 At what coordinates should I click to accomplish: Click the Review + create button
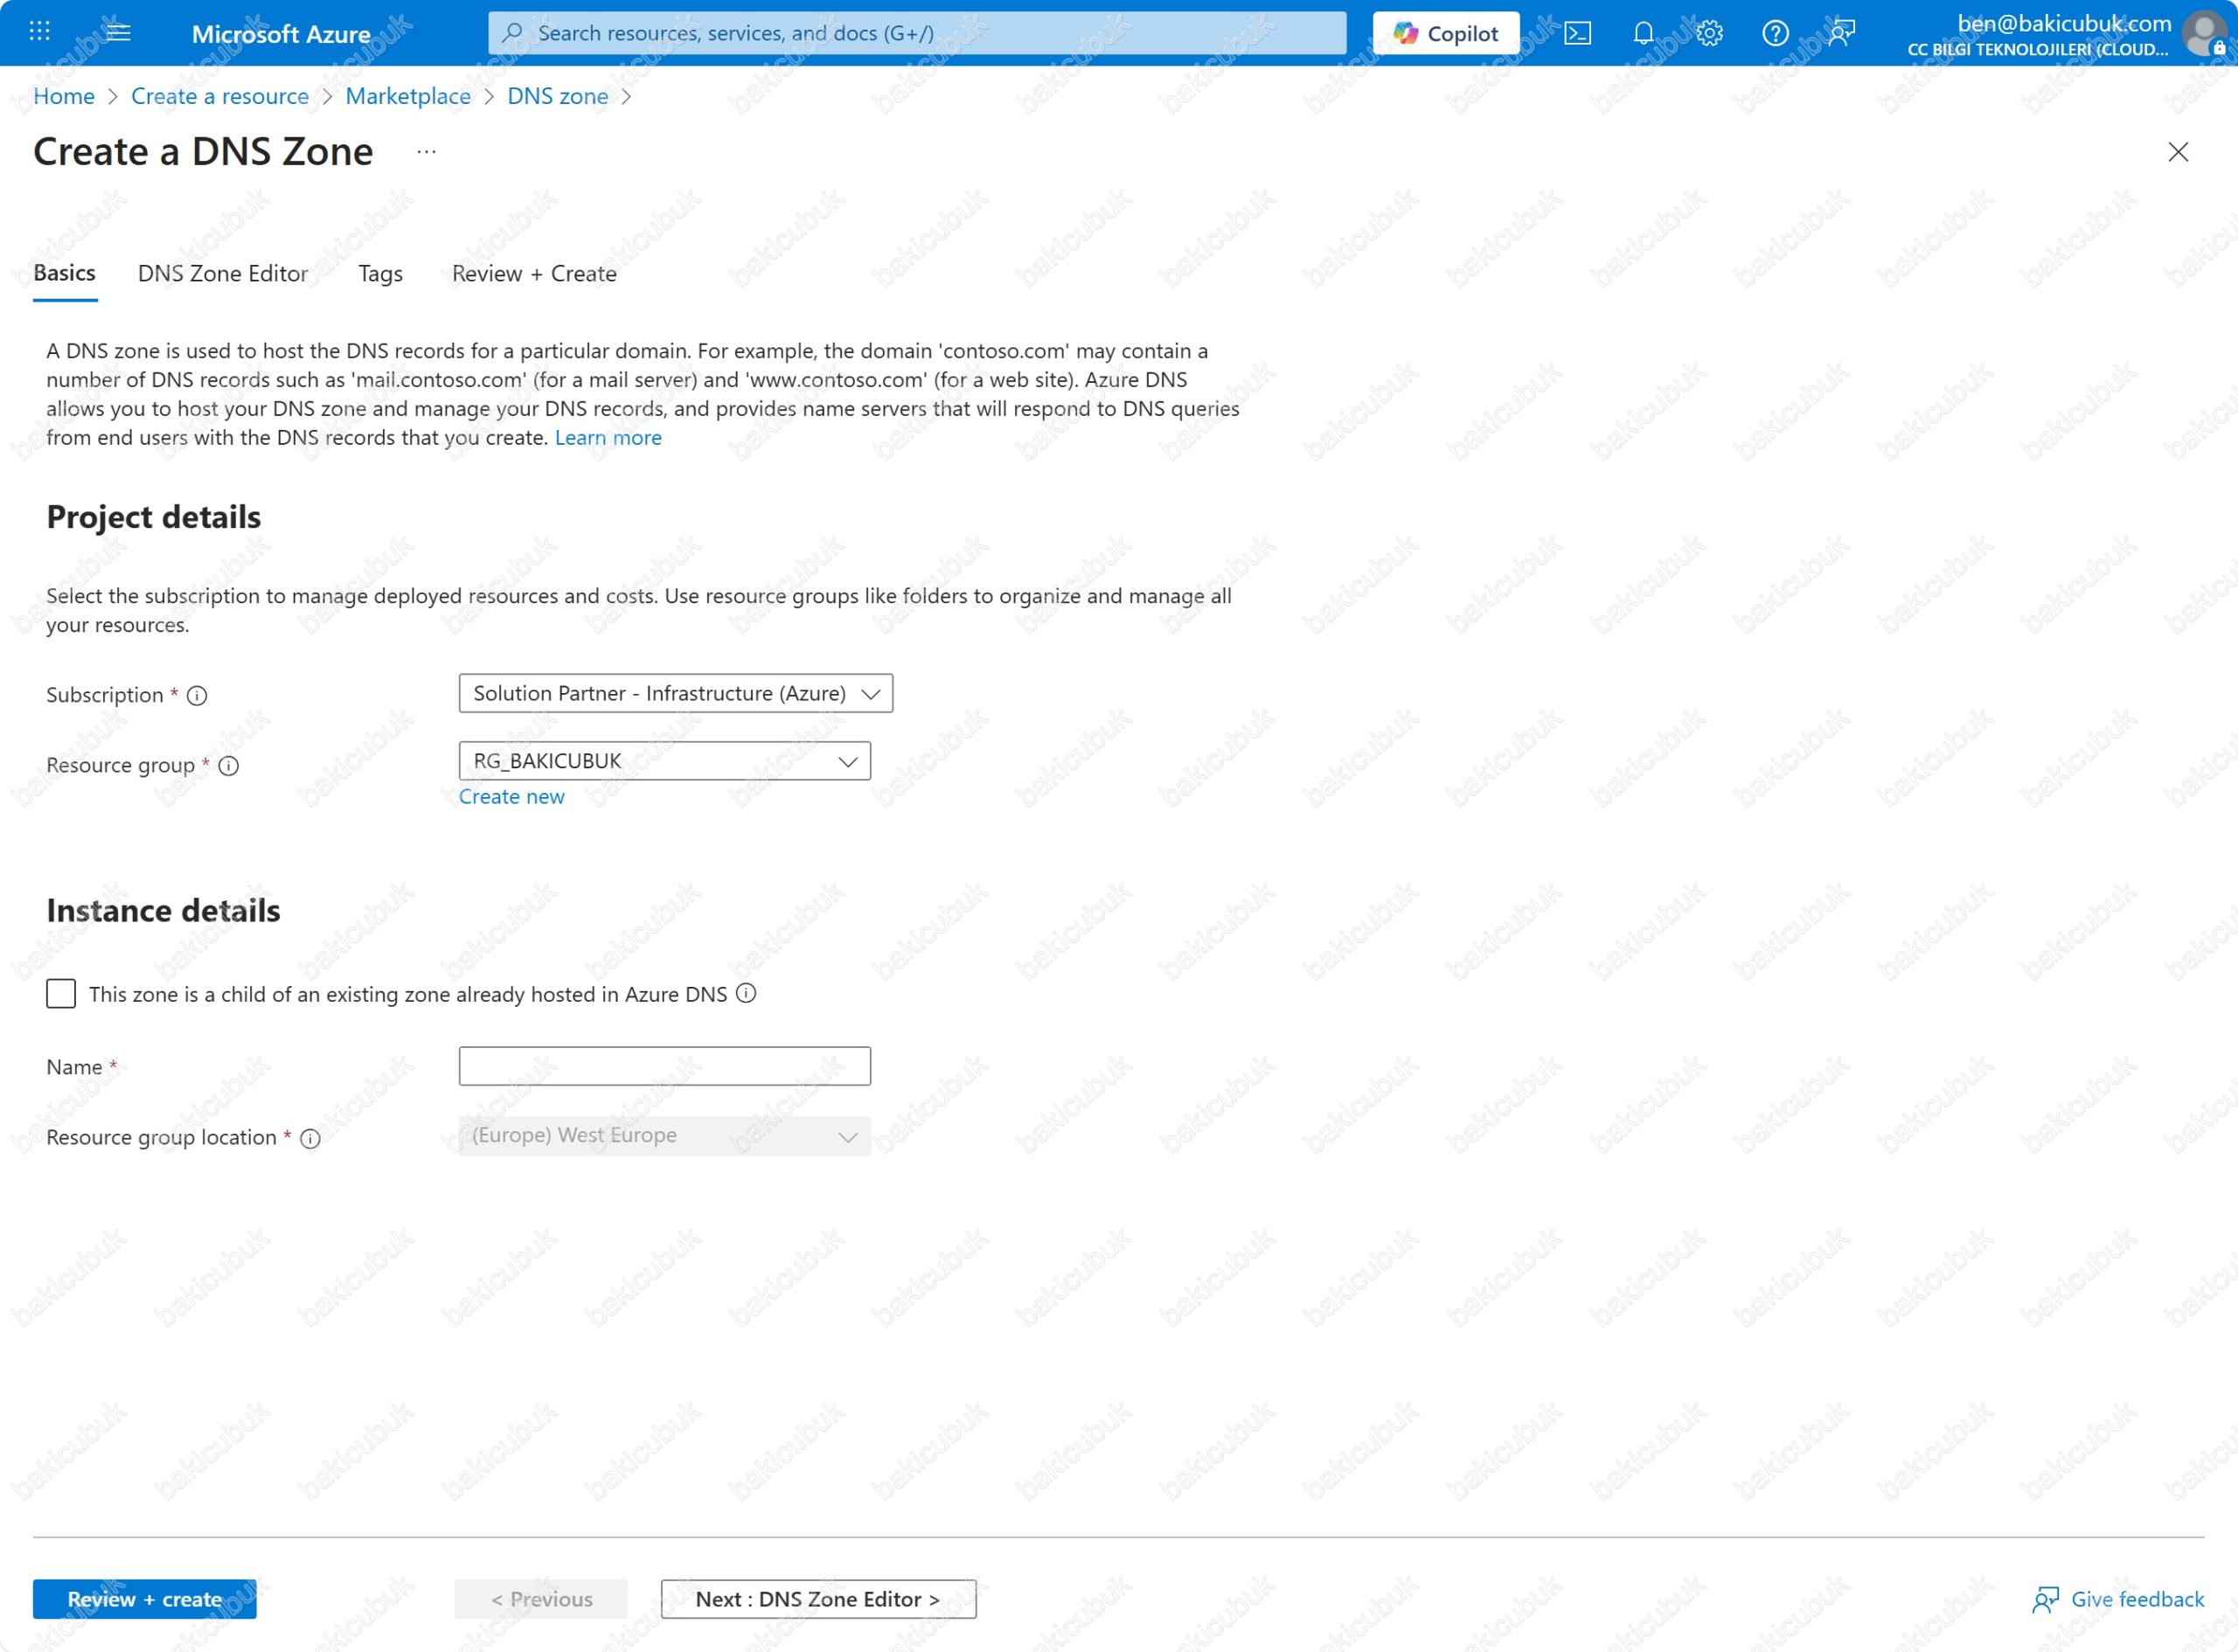click(145, 1599)
